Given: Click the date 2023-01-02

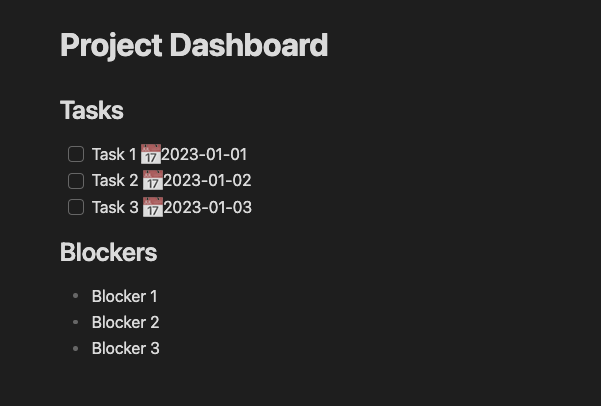Looking at the screenshot, I should pos(207,181).
